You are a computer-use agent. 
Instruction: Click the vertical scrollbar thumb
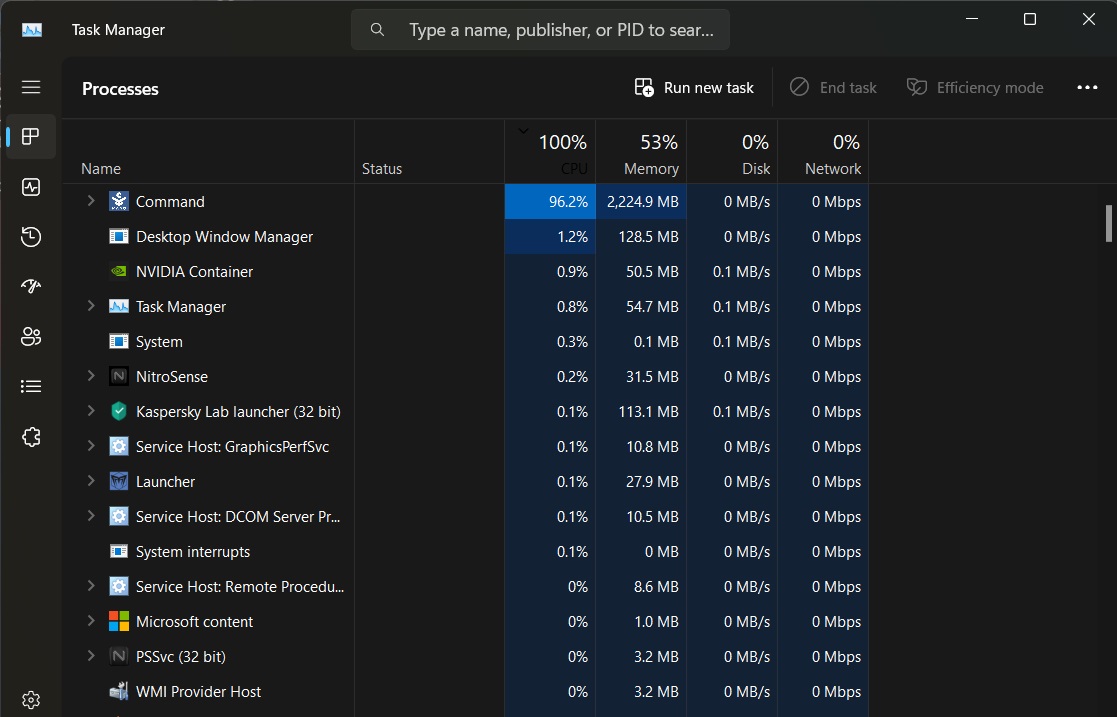pos(1108,224)
